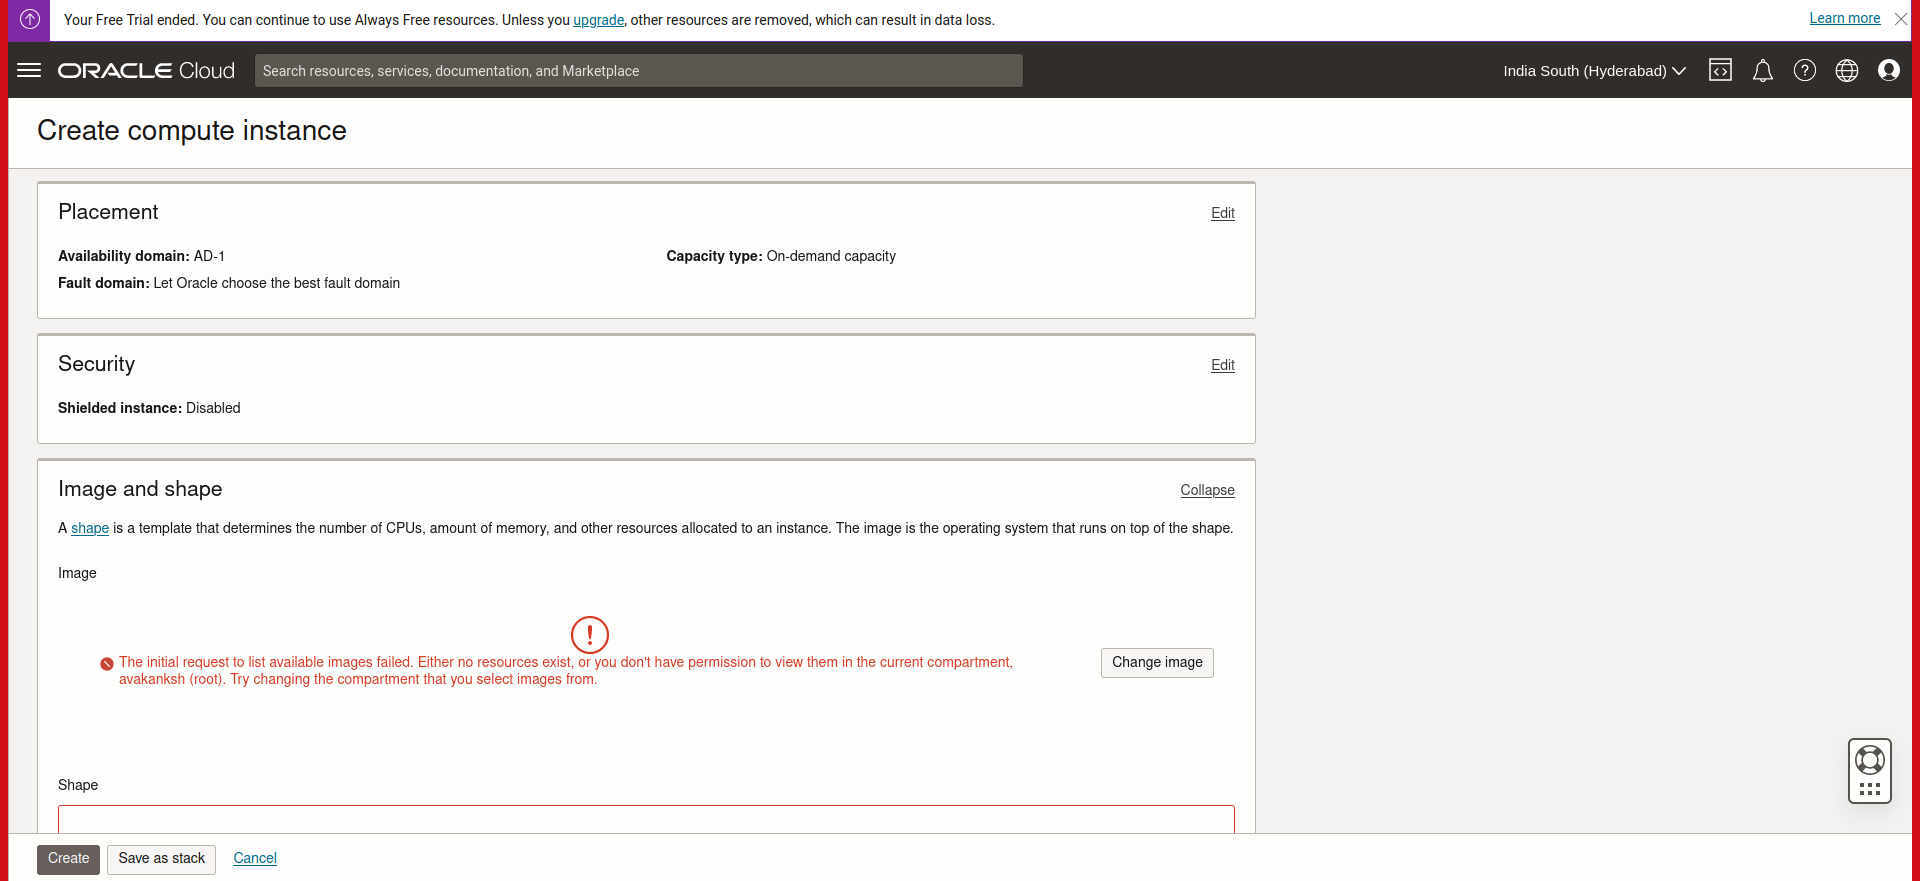Follow the upgrade link in banner

(598, 20)
